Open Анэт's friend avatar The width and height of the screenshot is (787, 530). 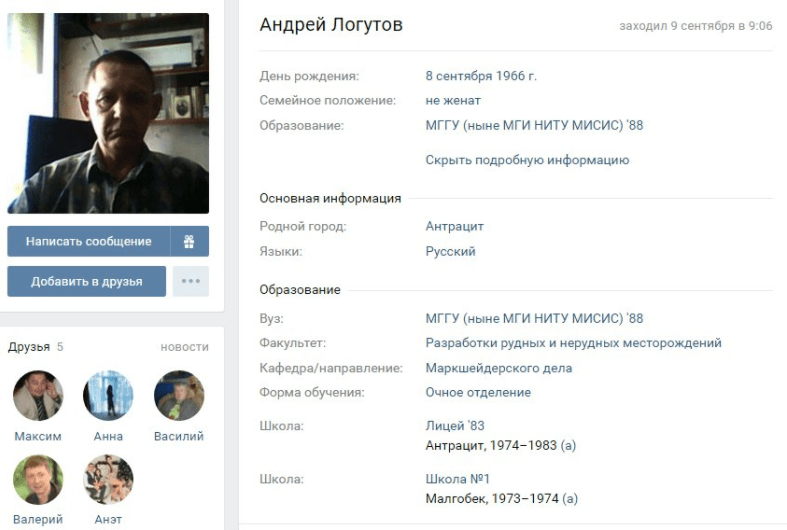108,479
